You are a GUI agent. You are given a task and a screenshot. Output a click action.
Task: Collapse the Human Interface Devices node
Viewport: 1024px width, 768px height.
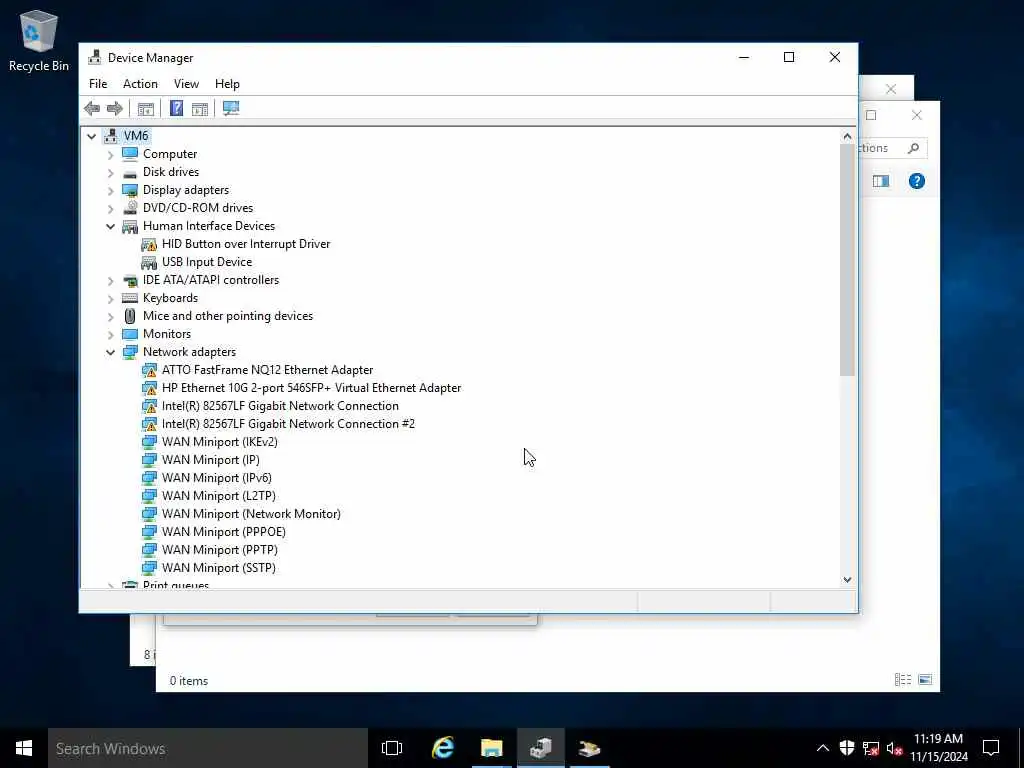[x=110, y=226]
